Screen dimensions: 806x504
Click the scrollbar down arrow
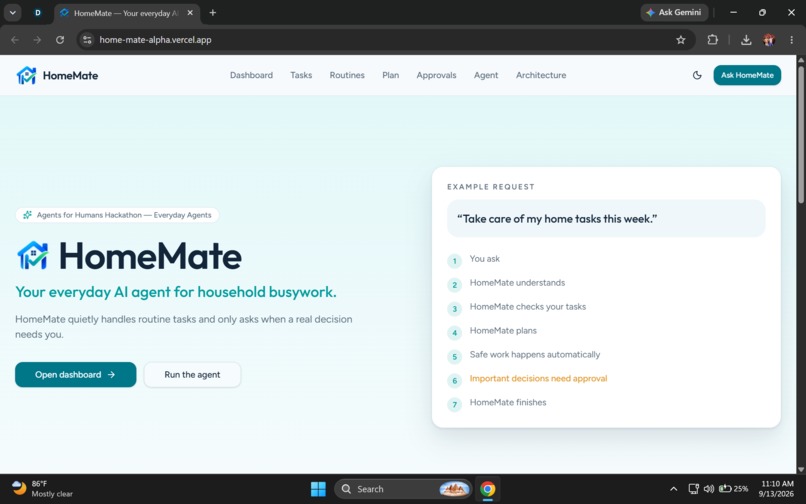(x=801, y=469)
